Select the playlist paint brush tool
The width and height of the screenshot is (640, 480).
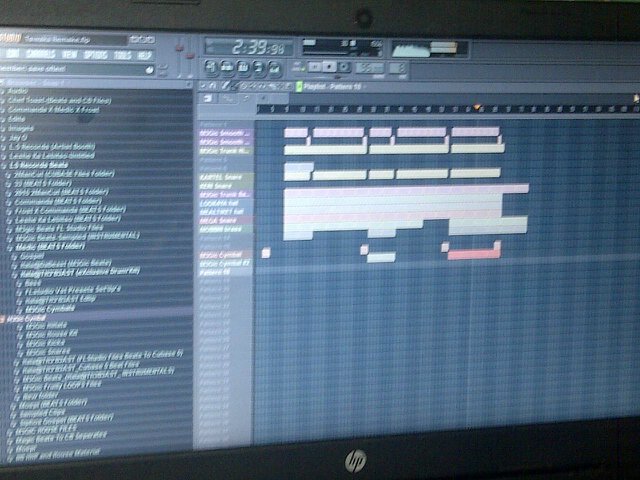234,86
